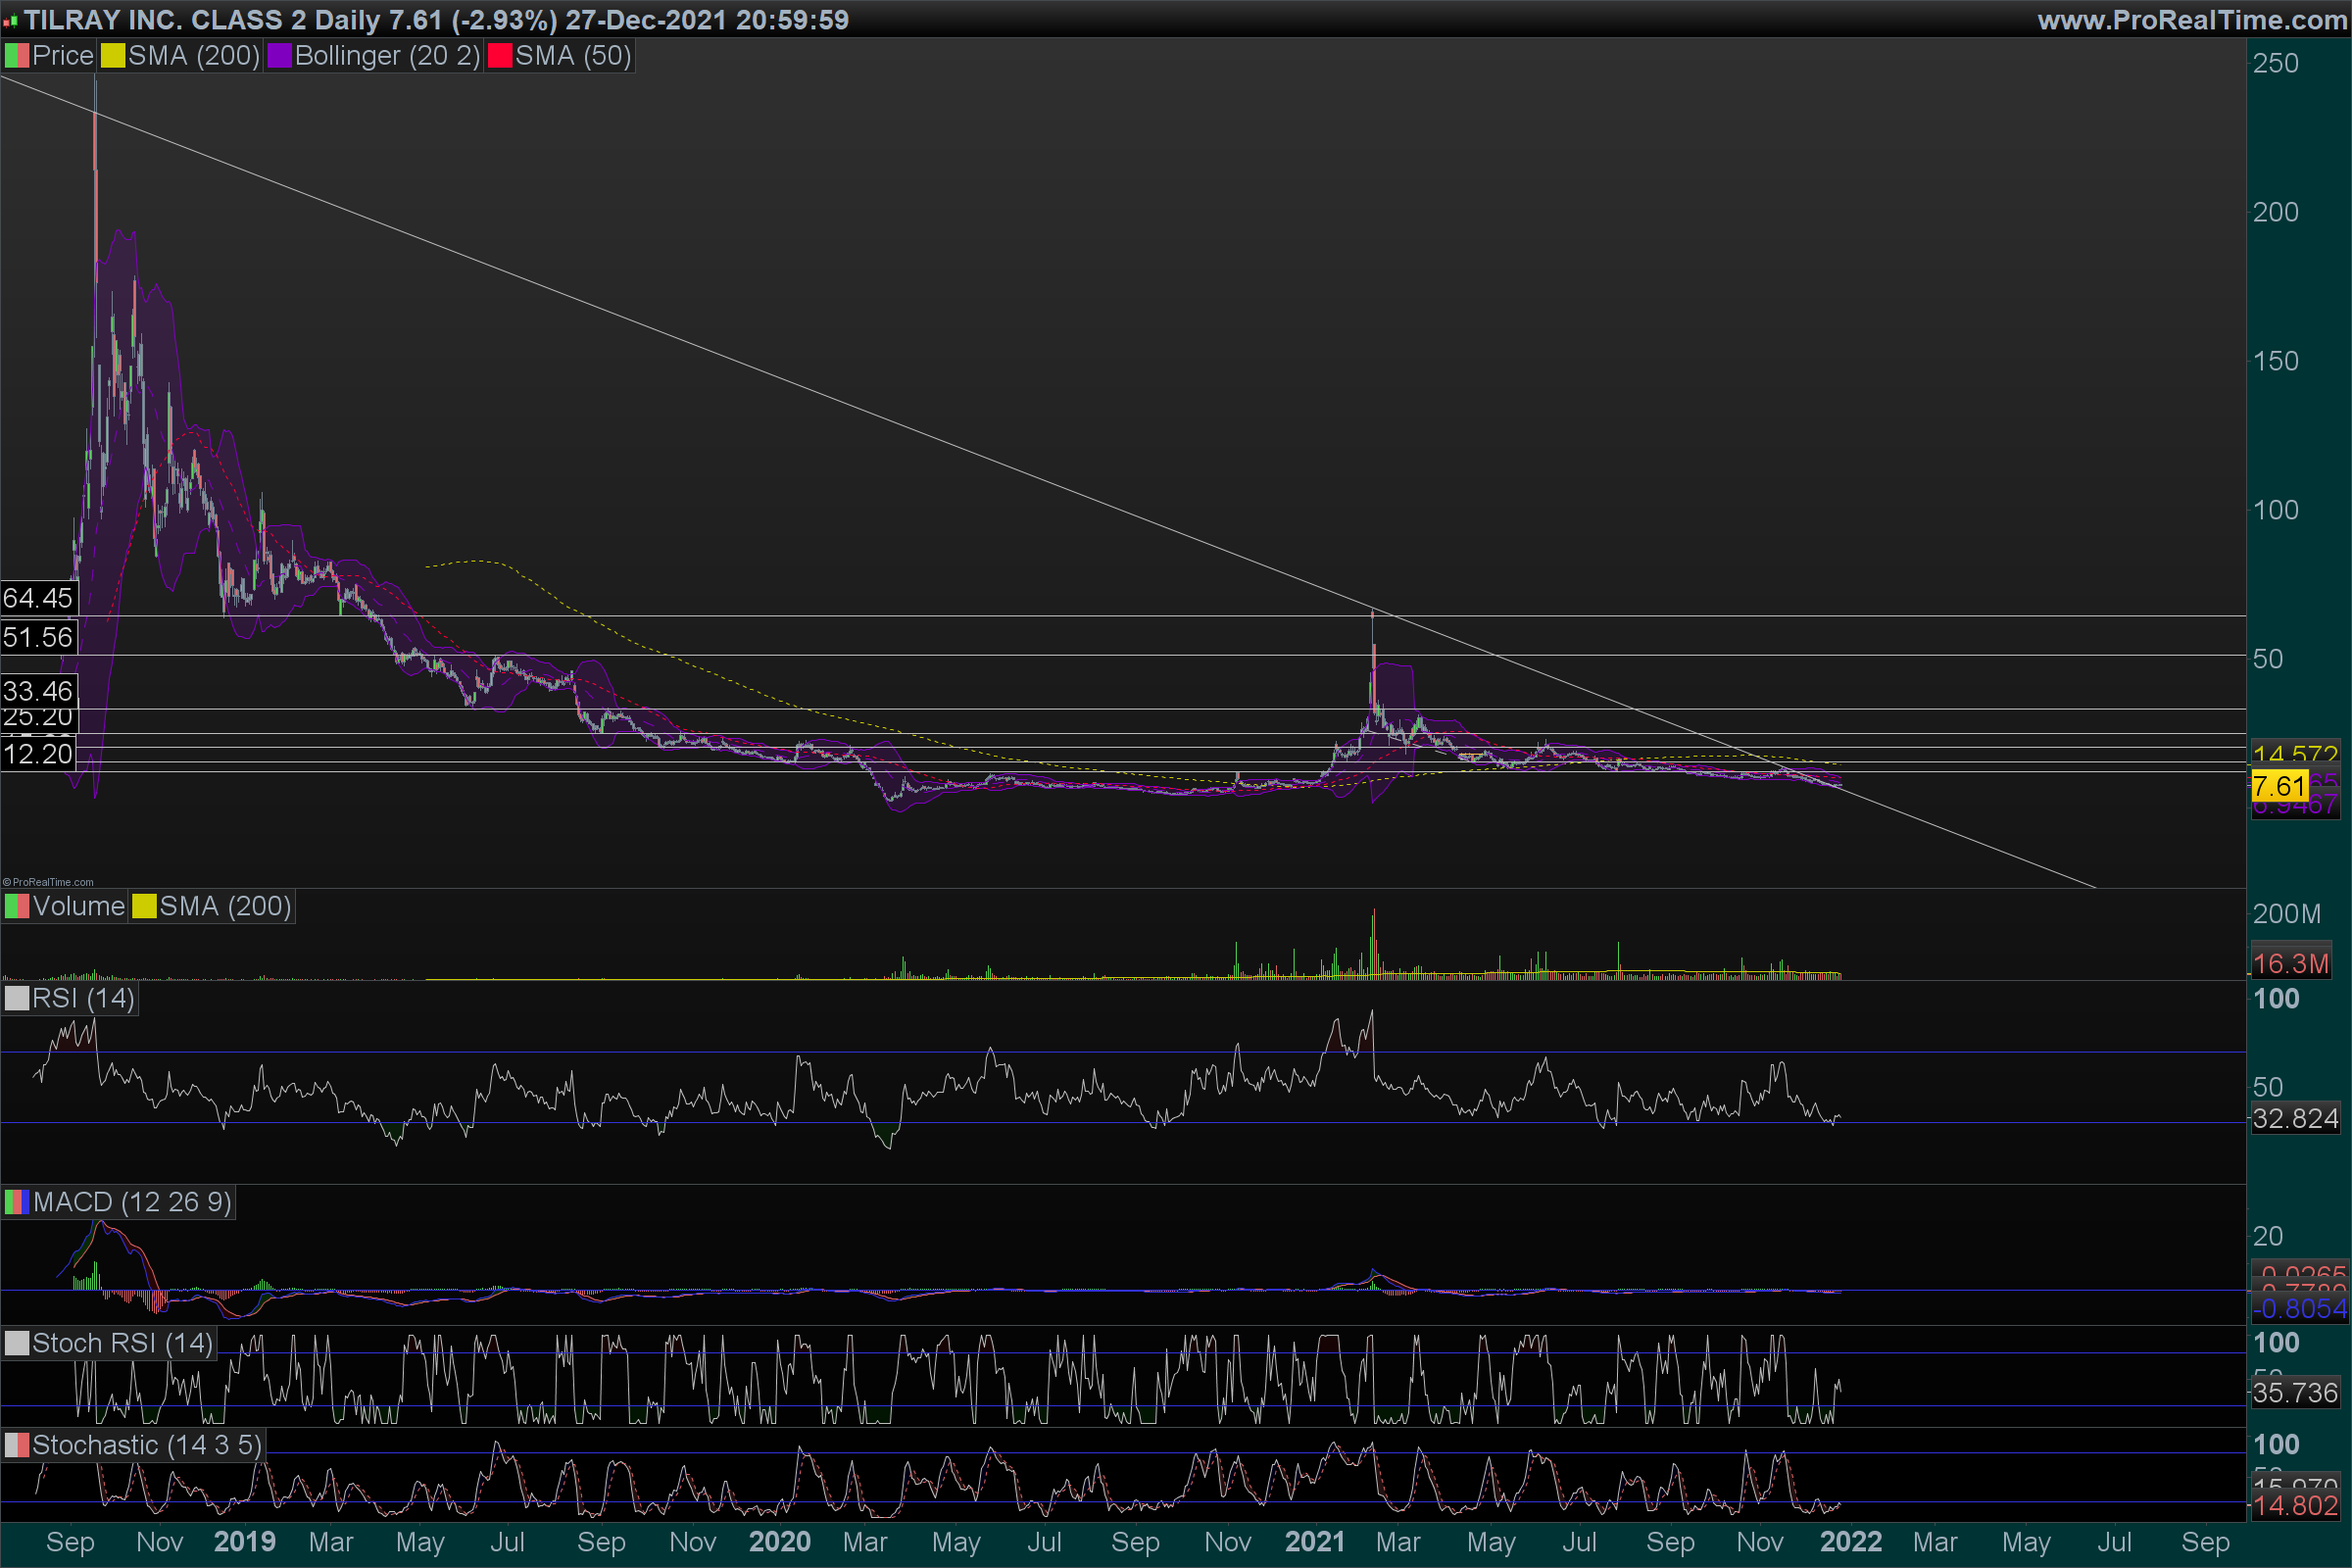Click the 64.45 horizontal line label
The width and height of the screenshot is (2352, 1568).
[x=38, y=598]
